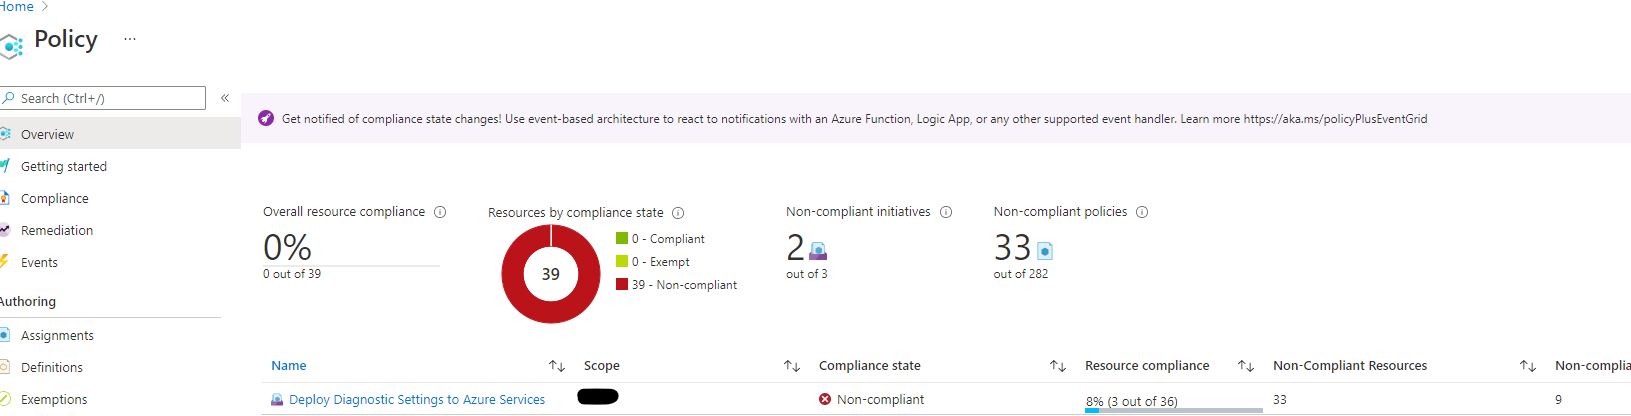
Task: Click the sort arrows of Compliance state column
Action: 1058,366
